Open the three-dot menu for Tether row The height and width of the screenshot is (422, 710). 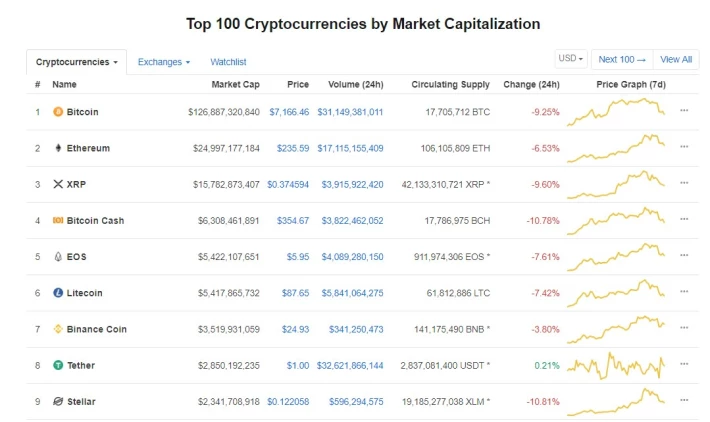(684, 364)
